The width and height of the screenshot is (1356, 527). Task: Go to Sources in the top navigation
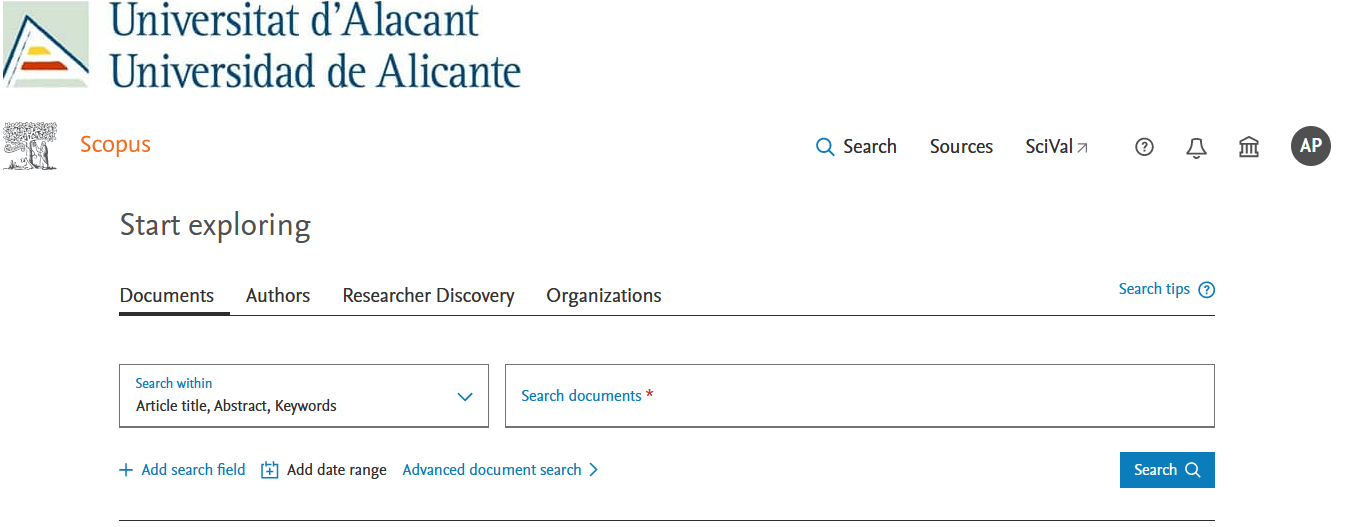coord(961,147)
